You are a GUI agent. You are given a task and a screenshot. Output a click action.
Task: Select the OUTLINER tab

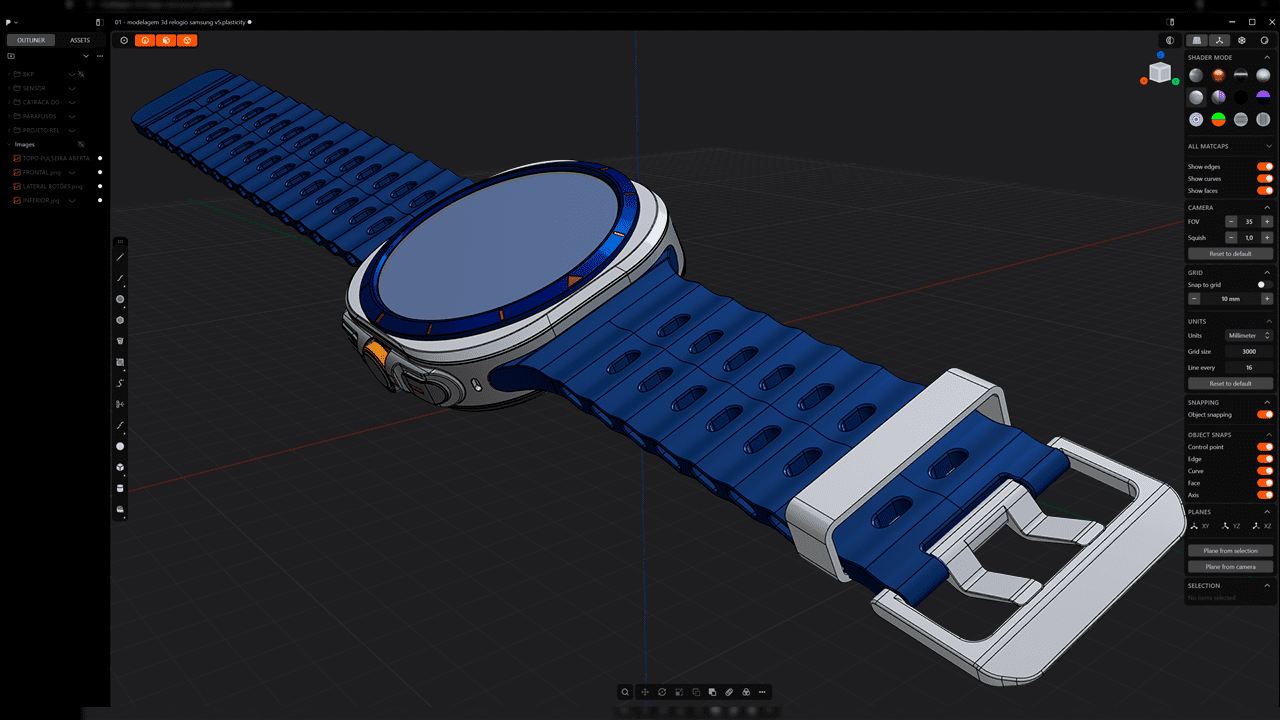click(x=31, y=40)
